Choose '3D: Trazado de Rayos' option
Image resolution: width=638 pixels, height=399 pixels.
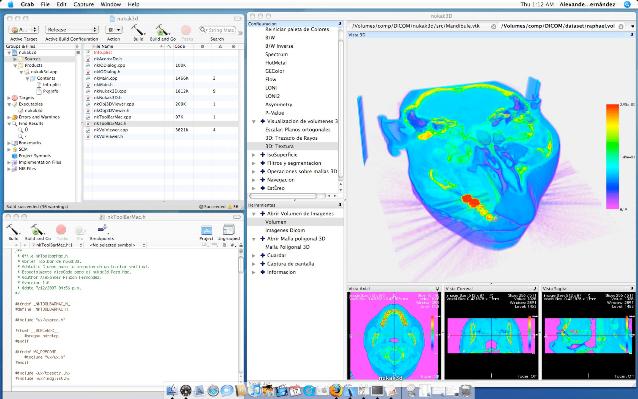pyautogui.click(x=291, y=138)
